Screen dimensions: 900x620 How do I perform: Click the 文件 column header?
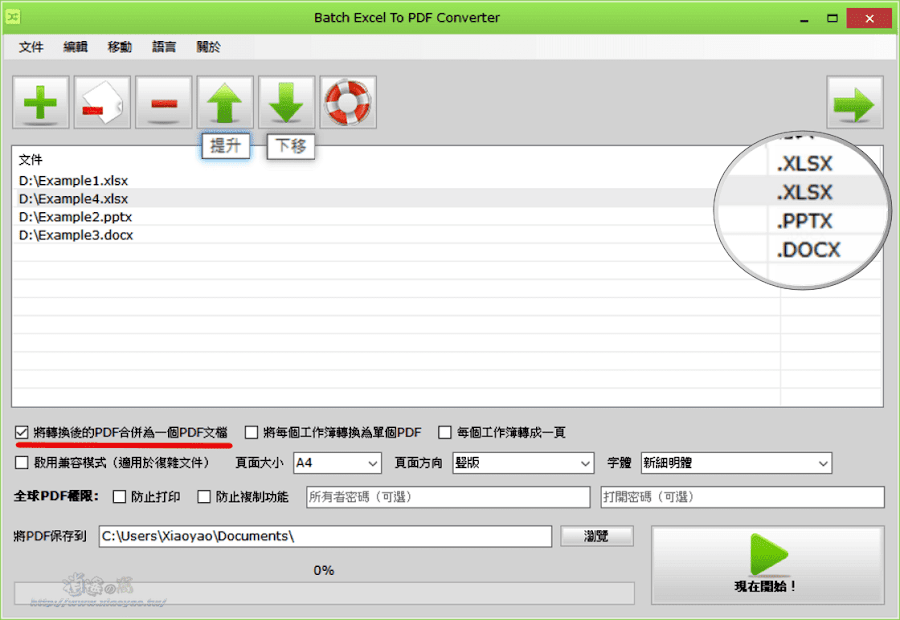coord(31,160)
